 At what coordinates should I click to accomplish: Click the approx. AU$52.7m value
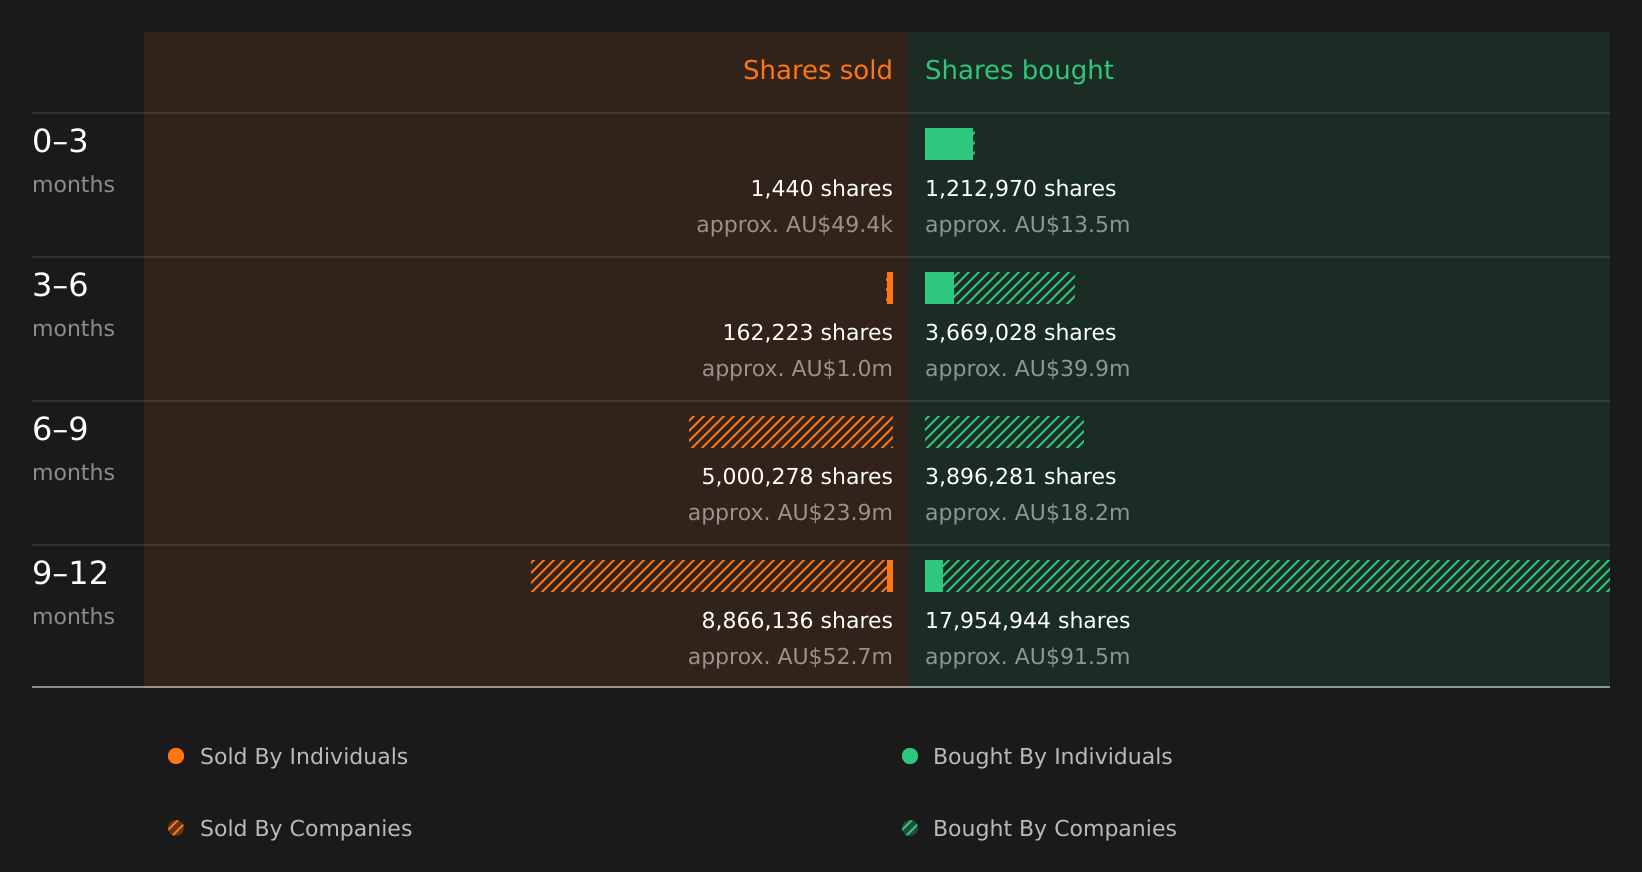[x=790, y=657]
